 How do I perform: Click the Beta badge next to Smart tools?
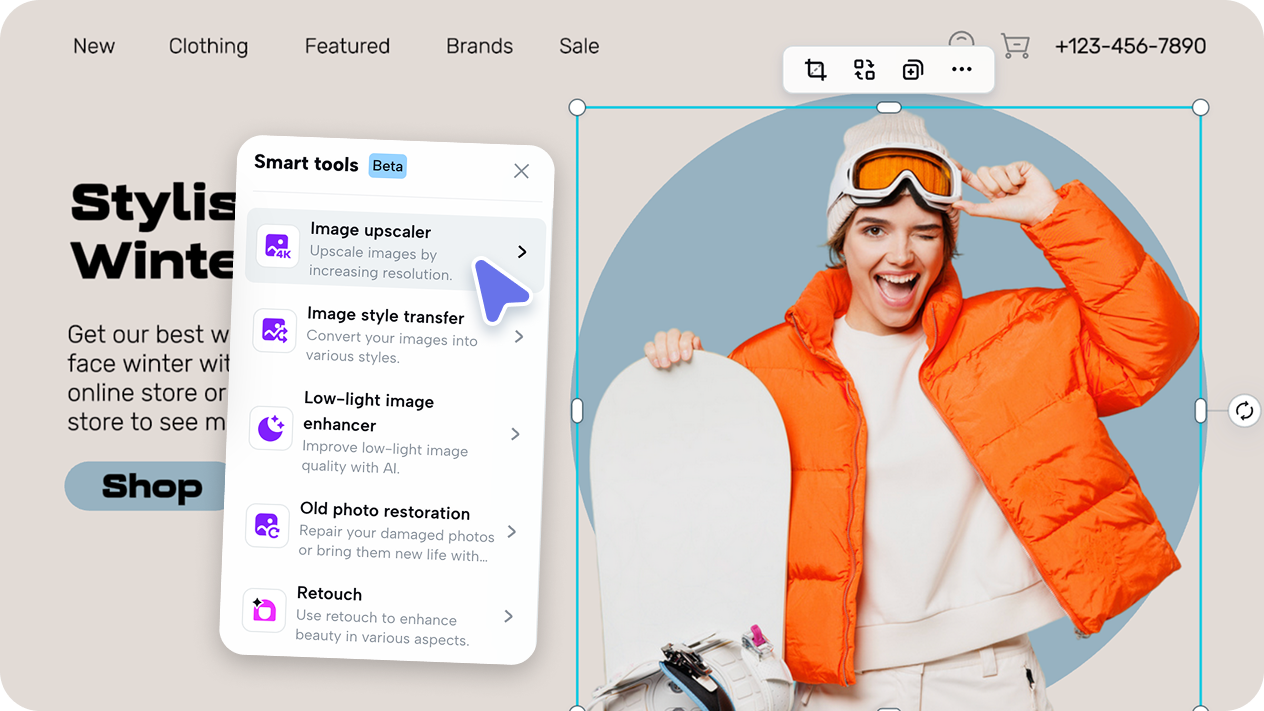388,166
